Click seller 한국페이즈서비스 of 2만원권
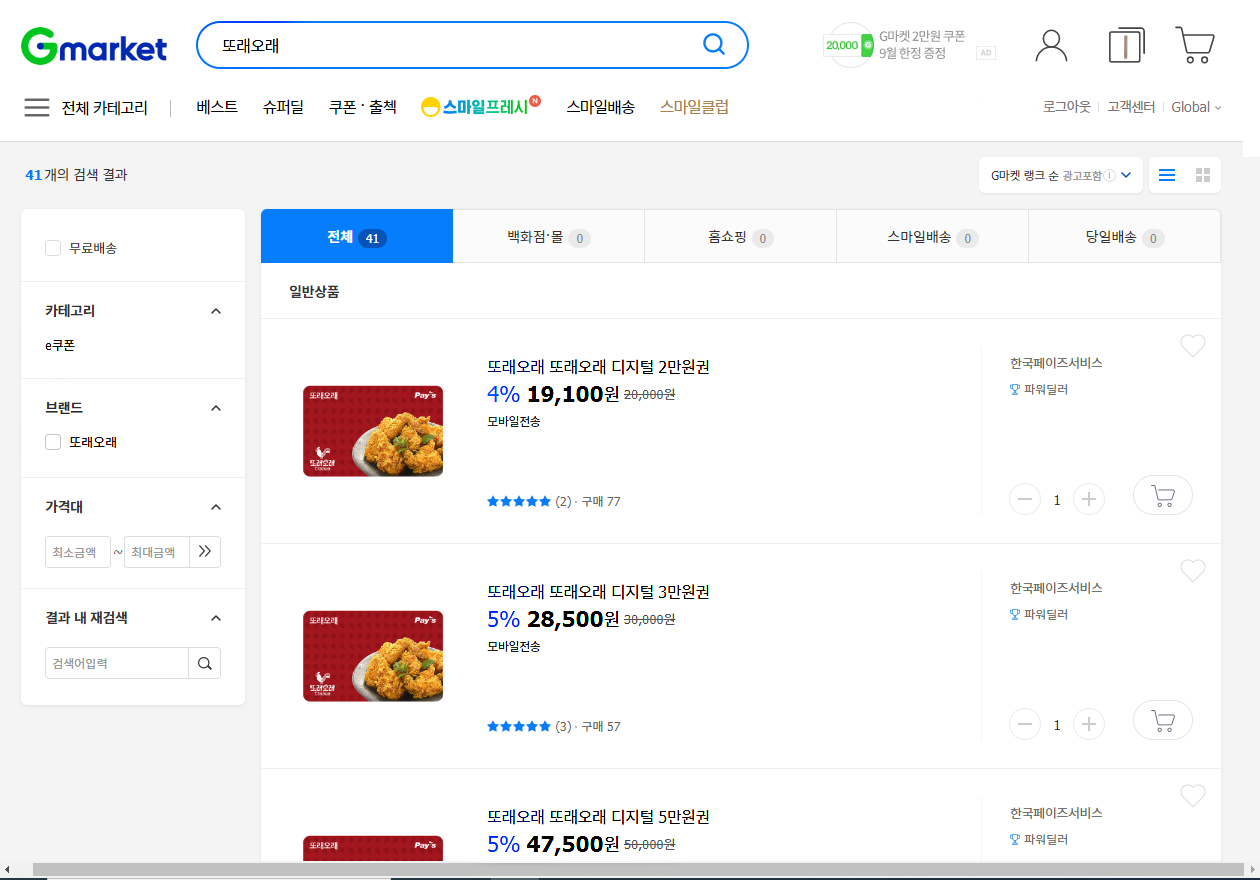Image resolution: width=1260 pixels, height=880 pixels. 1056,363
